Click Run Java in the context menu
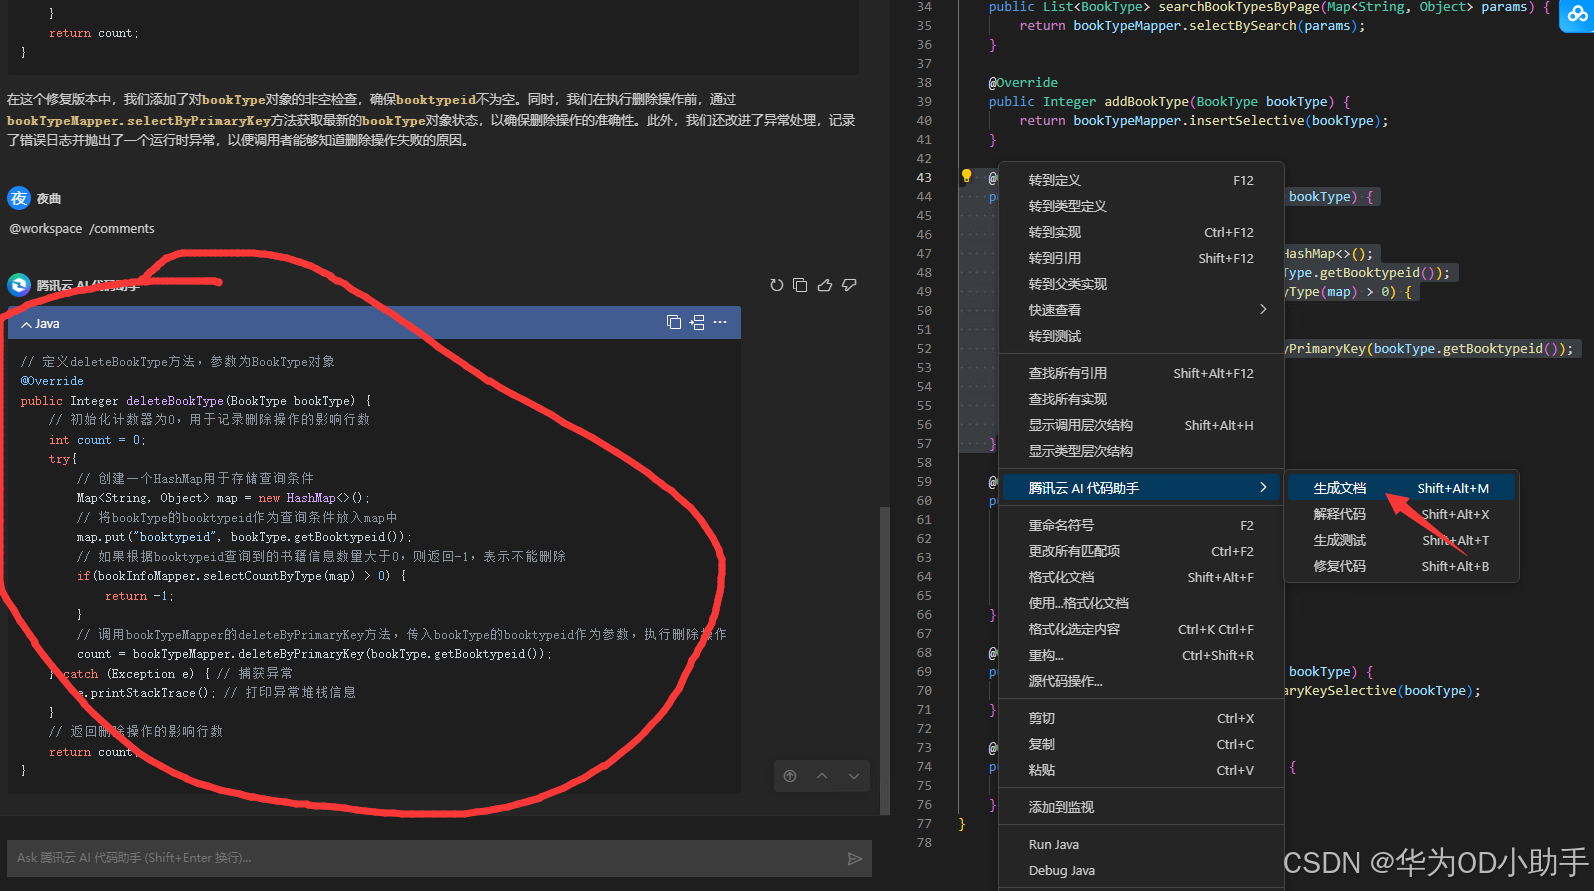Viewport: 1594px width, 891px height. point(1141,844)
